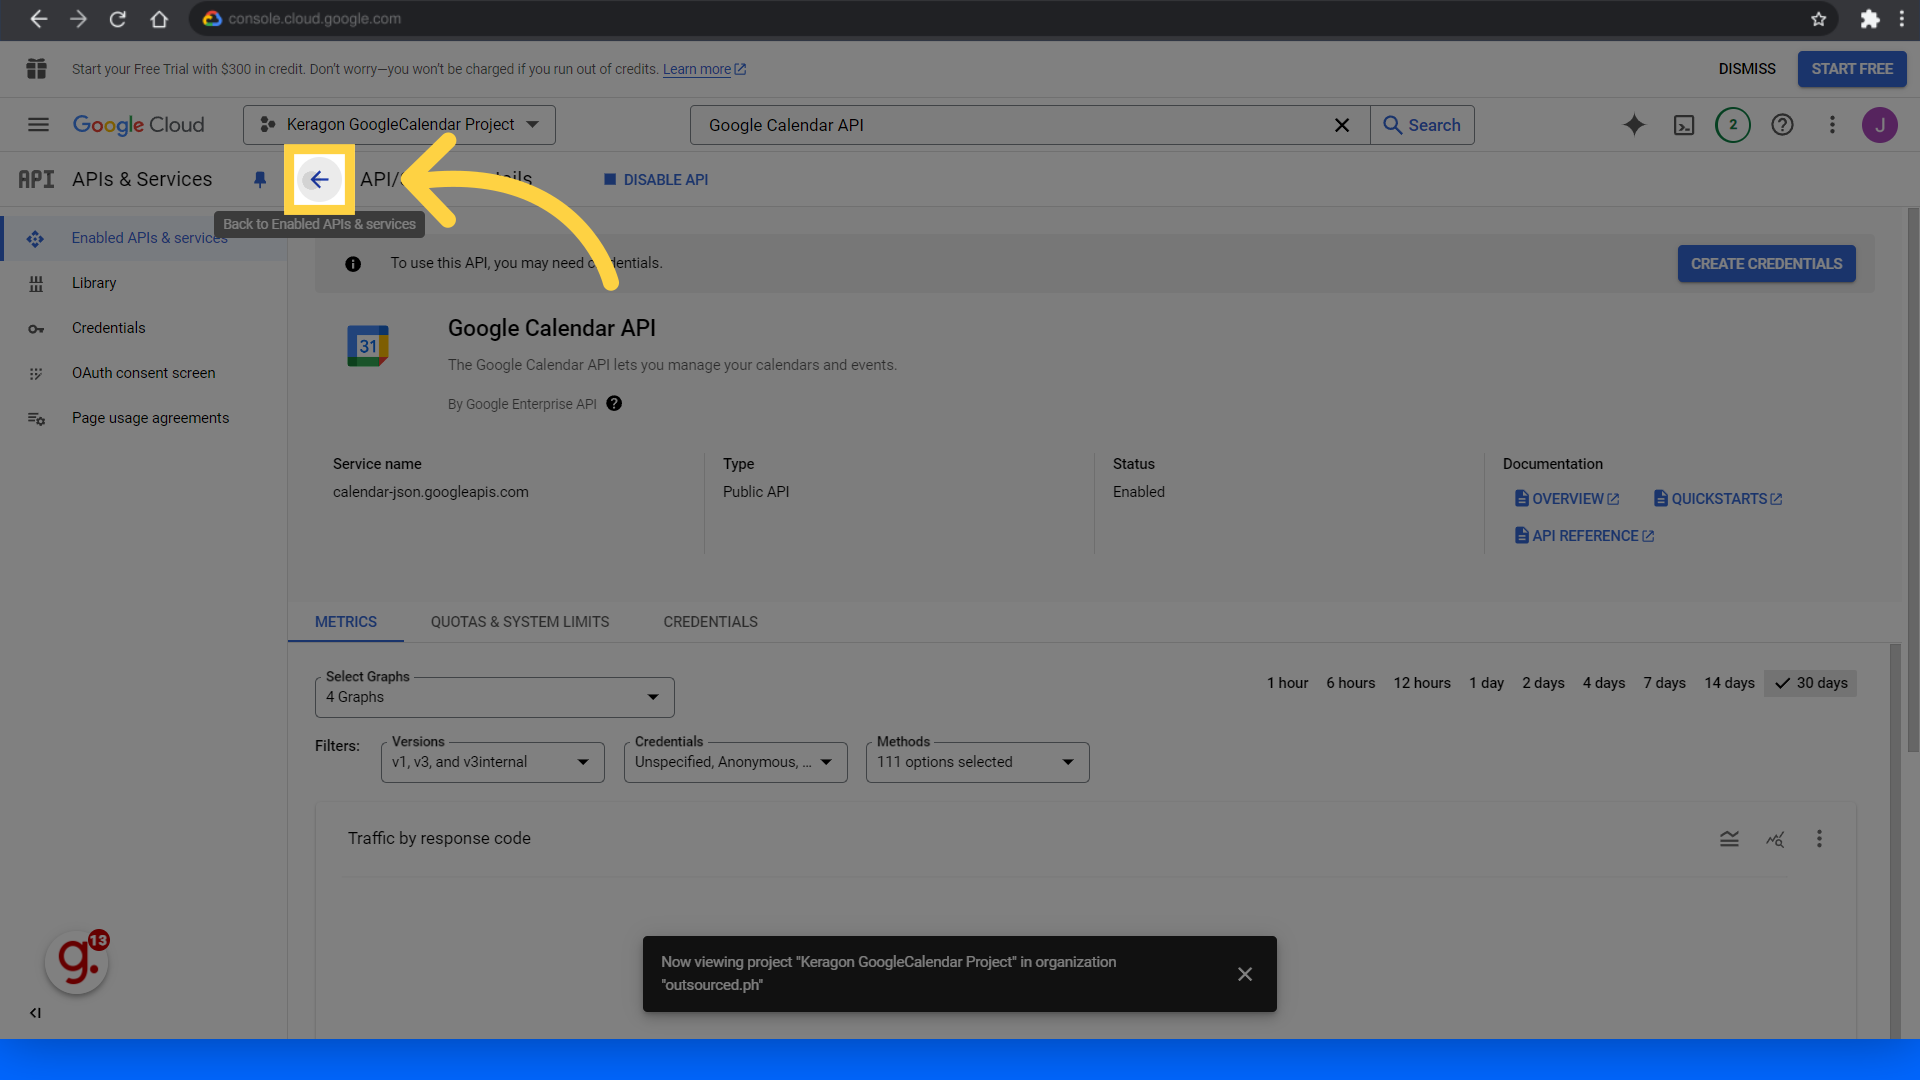Click the browser forward arrow
The image size is (1920, 1080).
coord(78,19)
